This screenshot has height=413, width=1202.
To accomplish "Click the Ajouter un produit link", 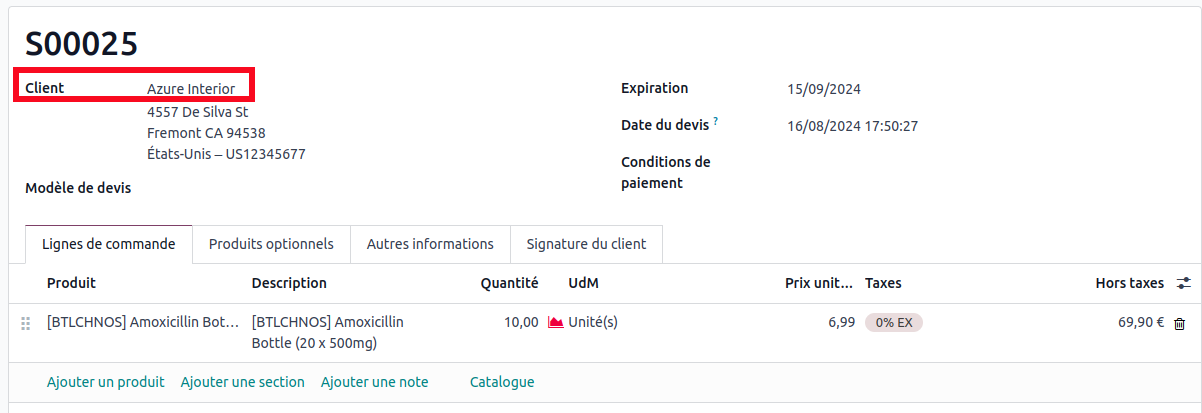I will (x=106, y=382).
